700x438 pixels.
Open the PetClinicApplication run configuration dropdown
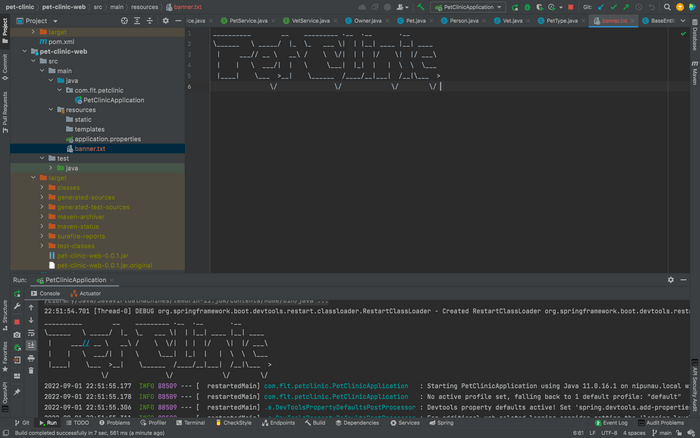pyautogui.click(x=468, y=7)
